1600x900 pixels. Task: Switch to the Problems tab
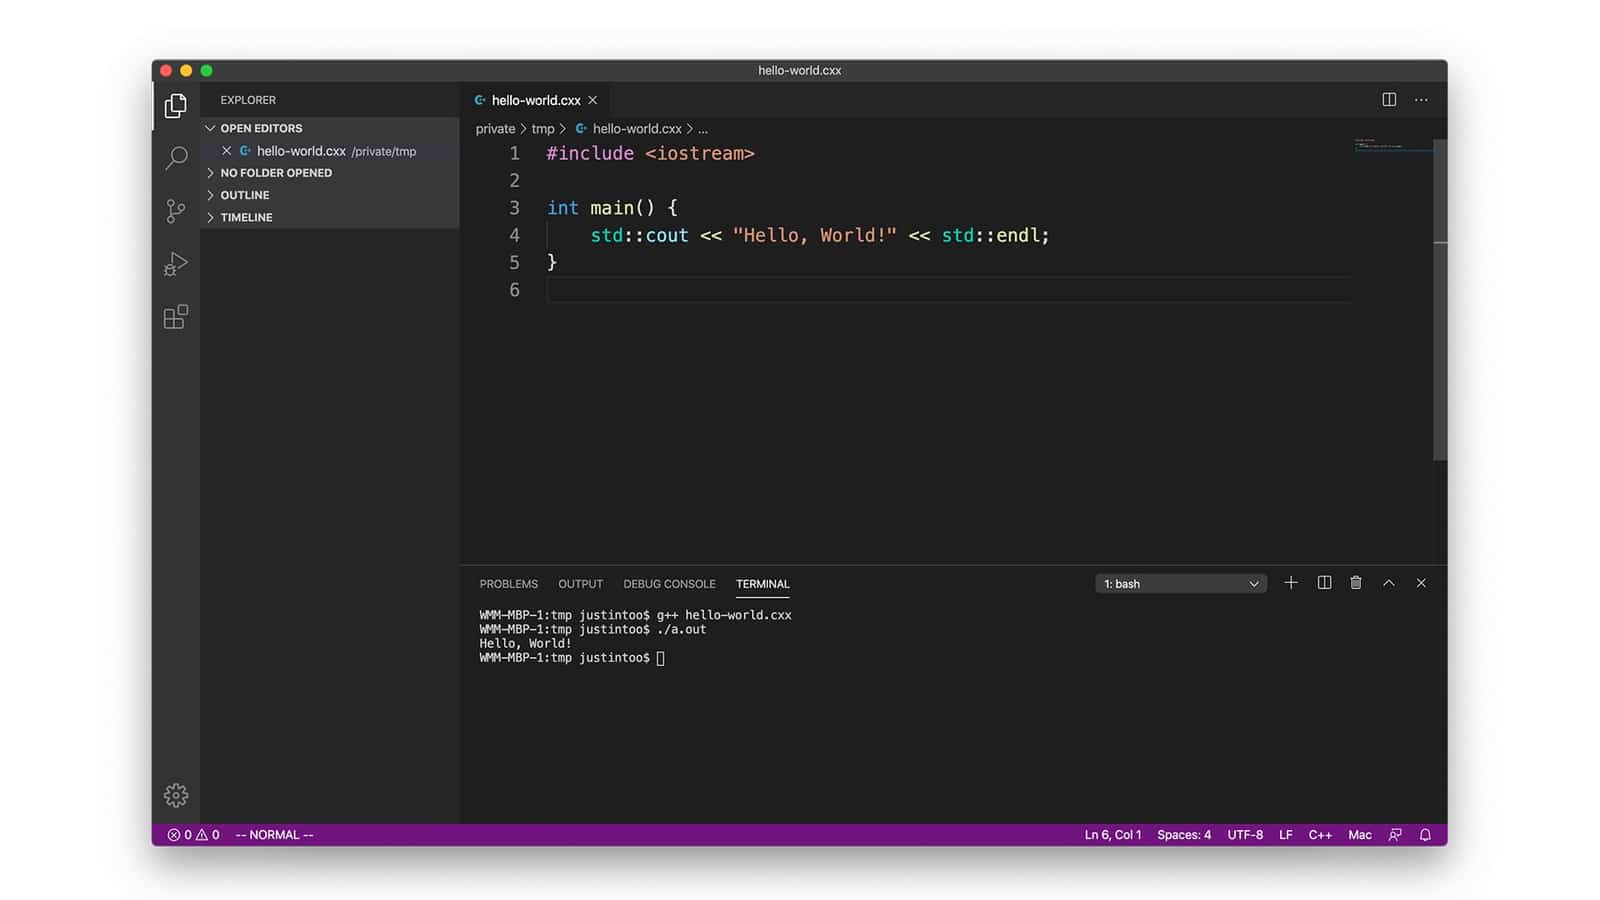pyautogui.click(x=508, y=584)
